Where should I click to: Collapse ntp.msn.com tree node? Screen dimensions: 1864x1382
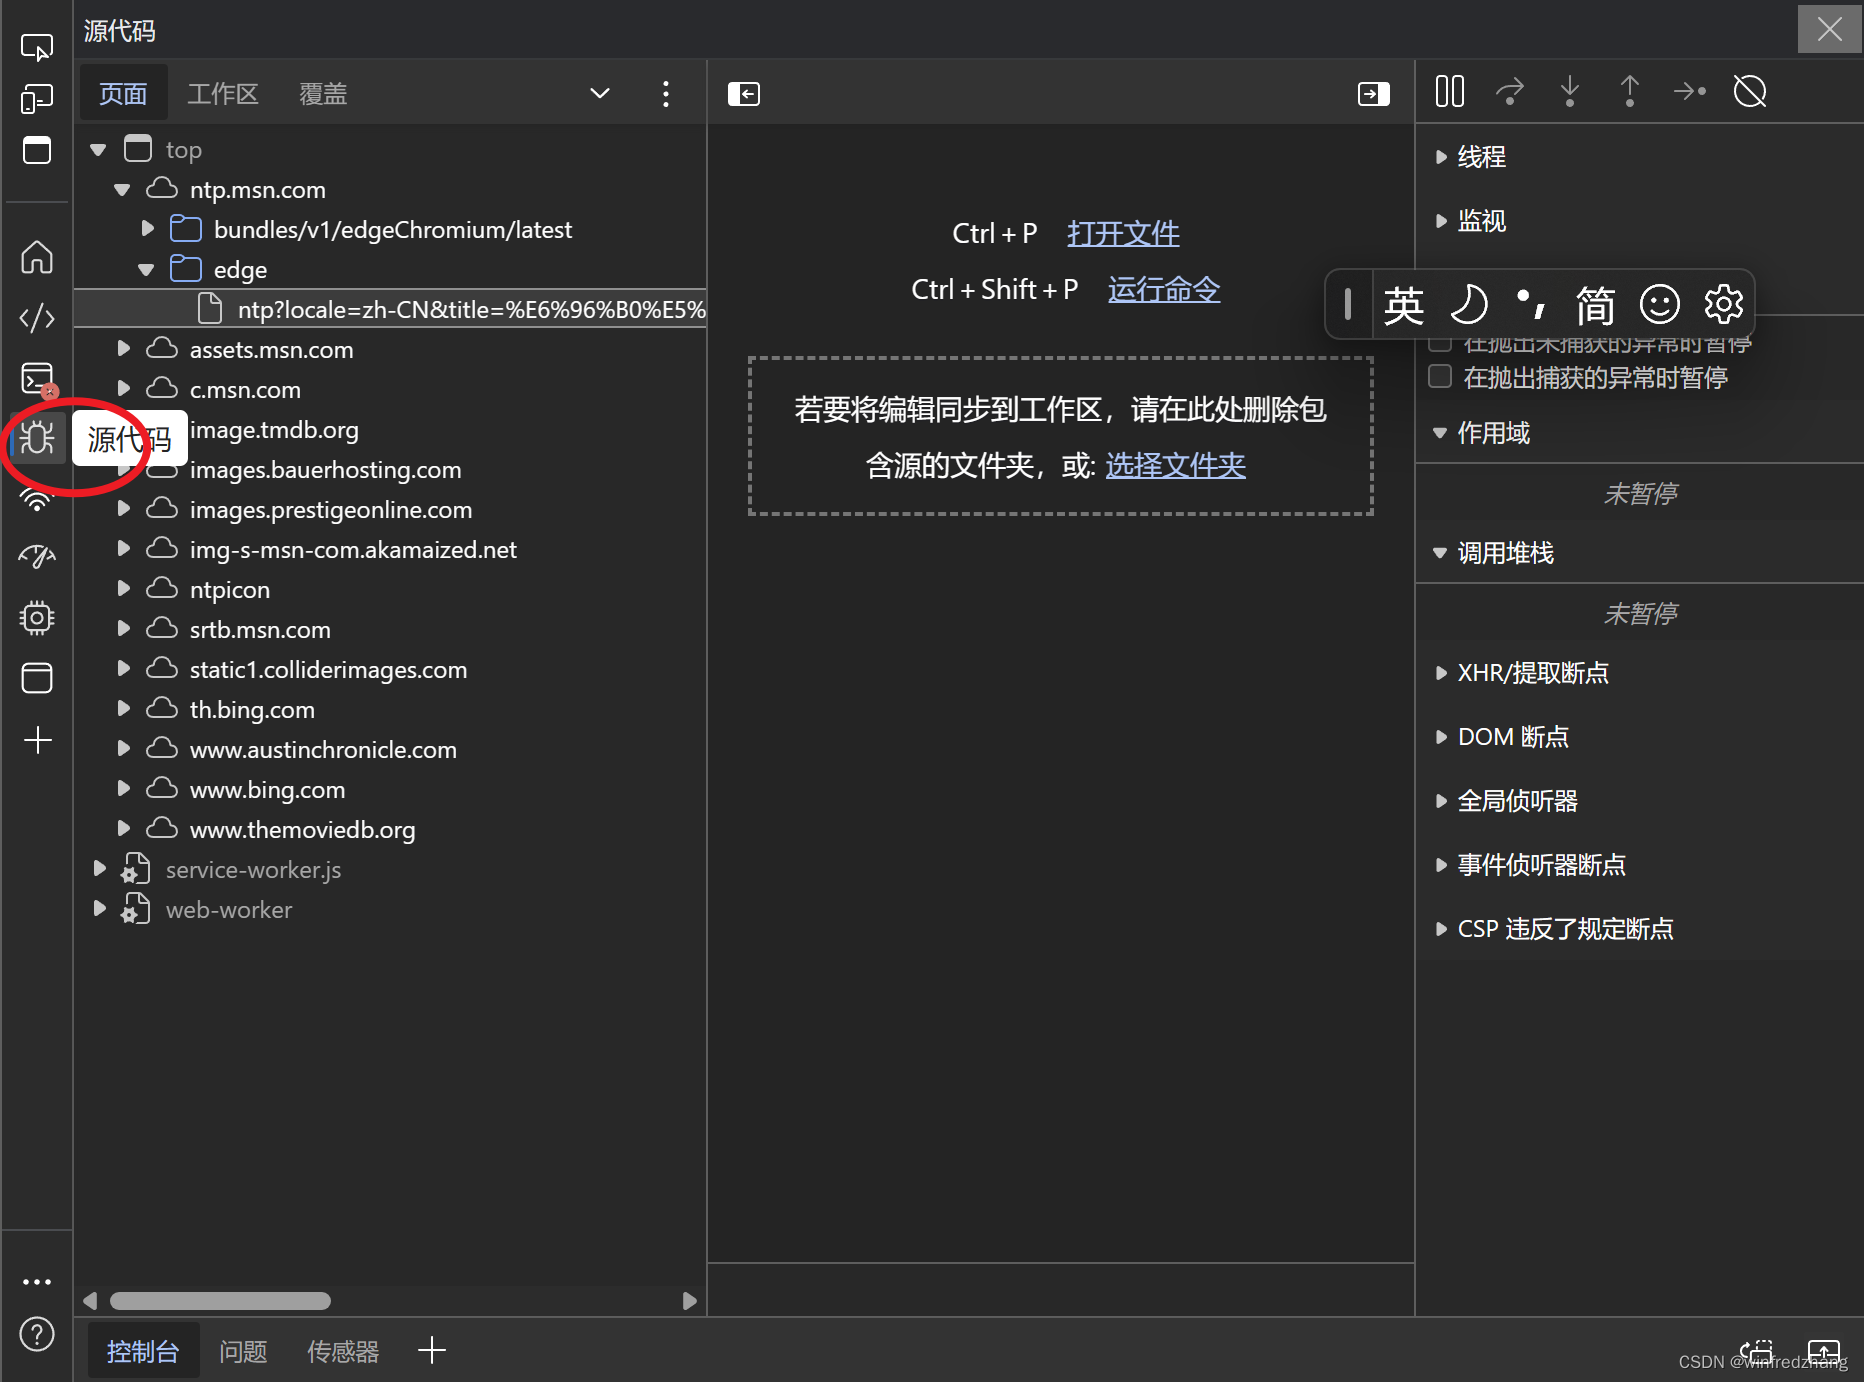122,190
